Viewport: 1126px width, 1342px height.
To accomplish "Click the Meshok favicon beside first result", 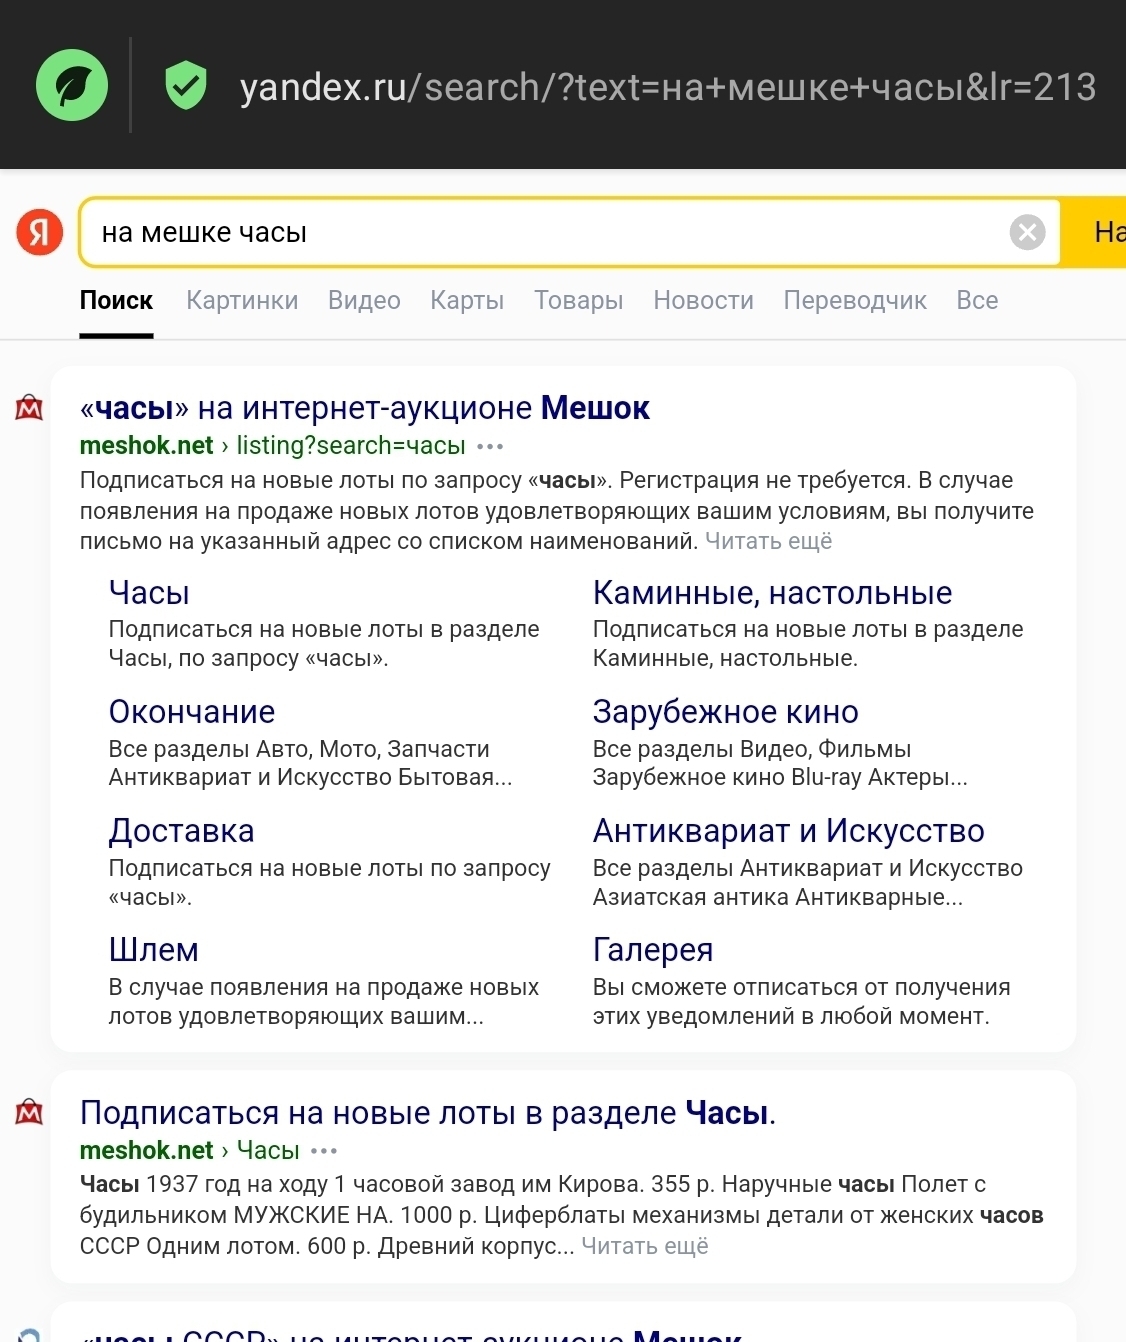I will 30,407.
